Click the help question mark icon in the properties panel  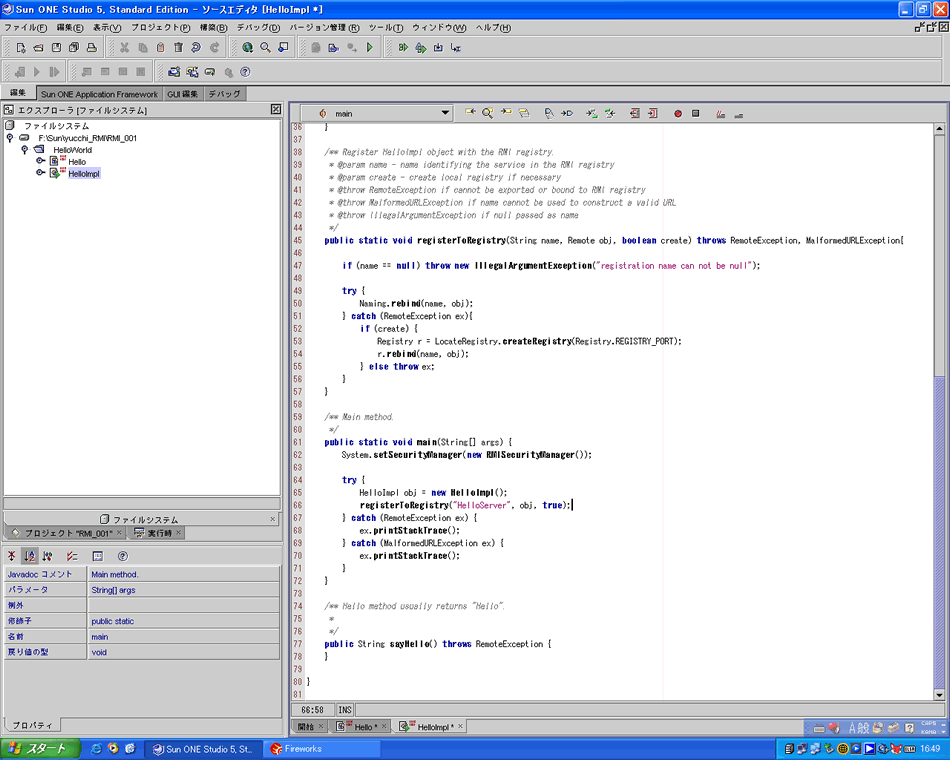[123, 556]
